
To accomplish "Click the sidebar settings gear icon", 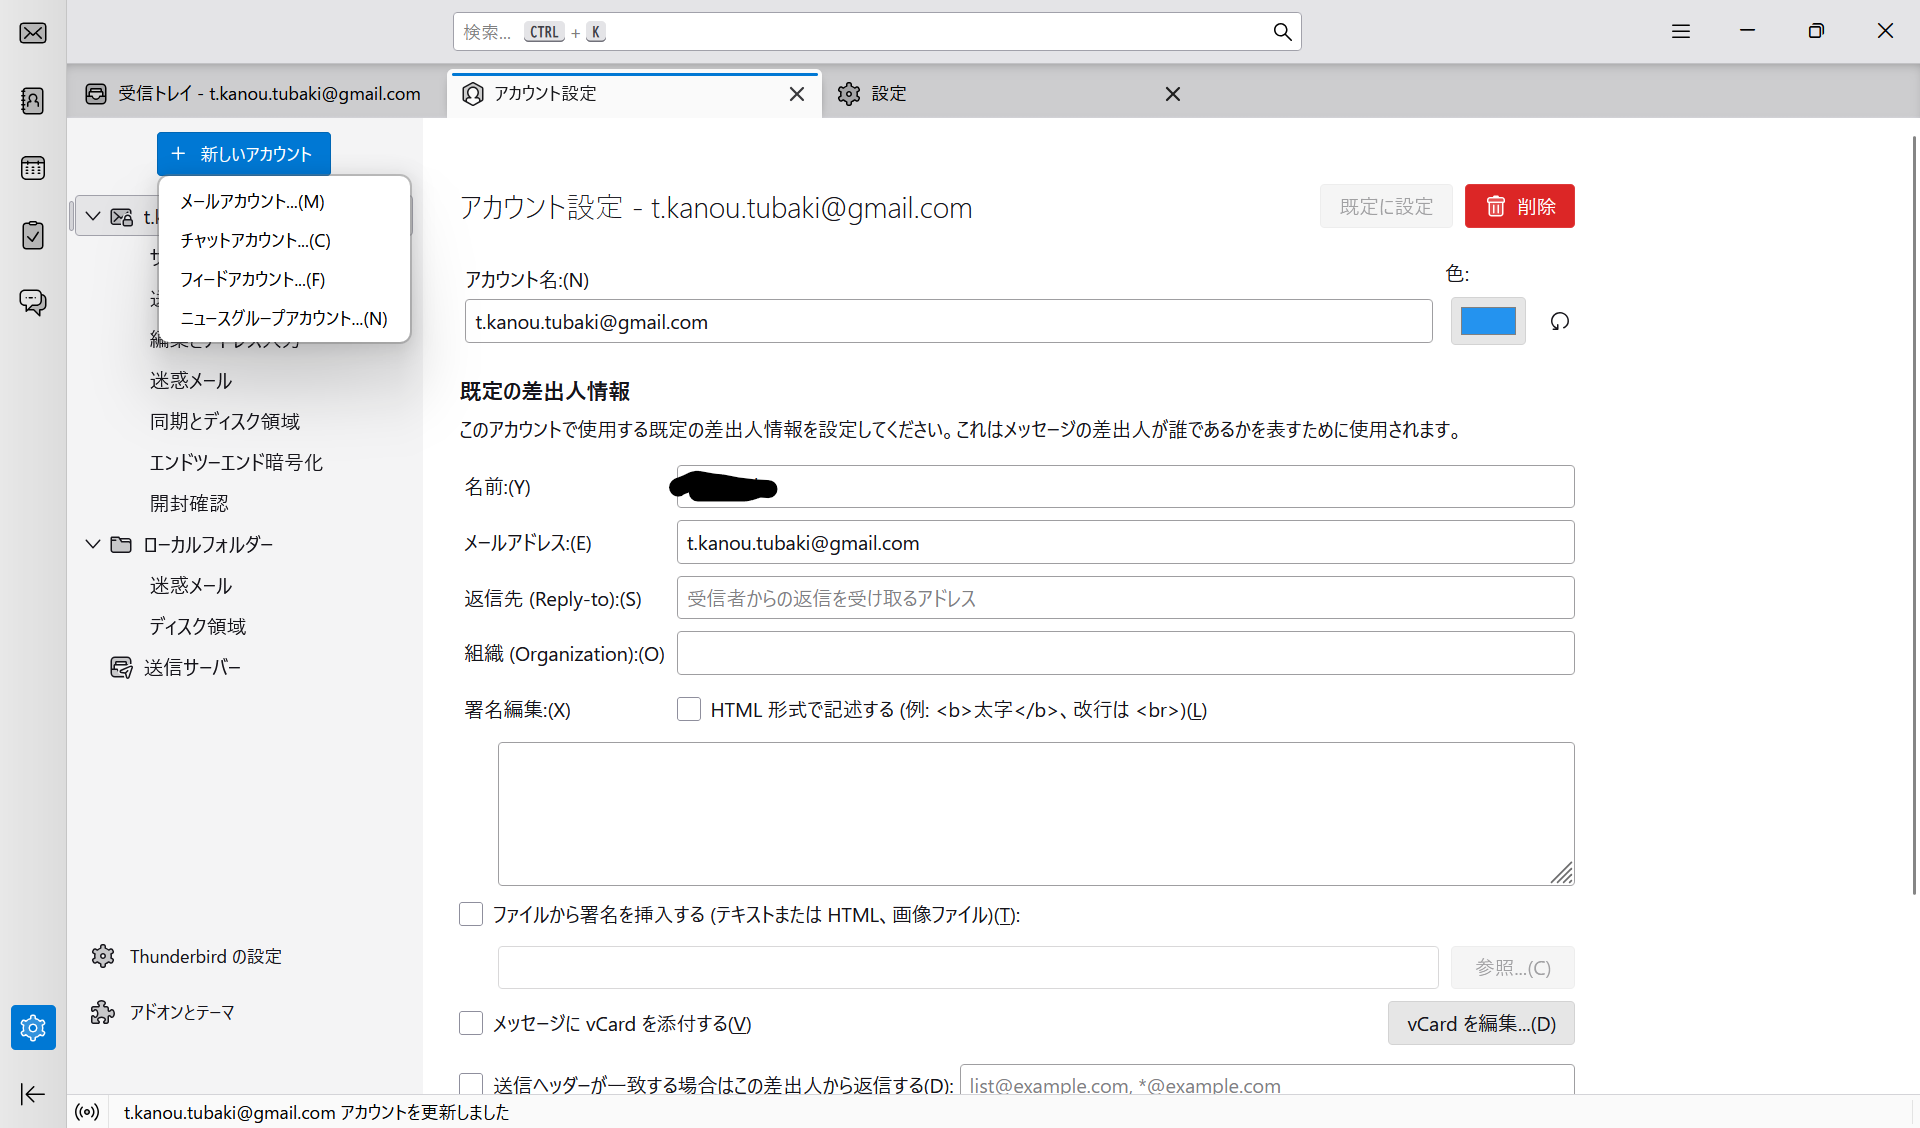I will (33, 1027).
